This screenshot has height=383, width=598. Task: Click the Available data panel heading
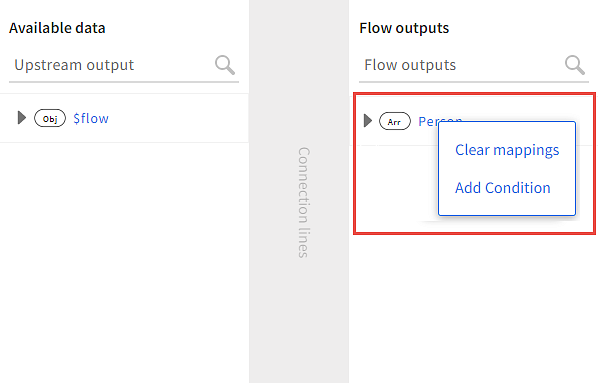pos(57,28)
